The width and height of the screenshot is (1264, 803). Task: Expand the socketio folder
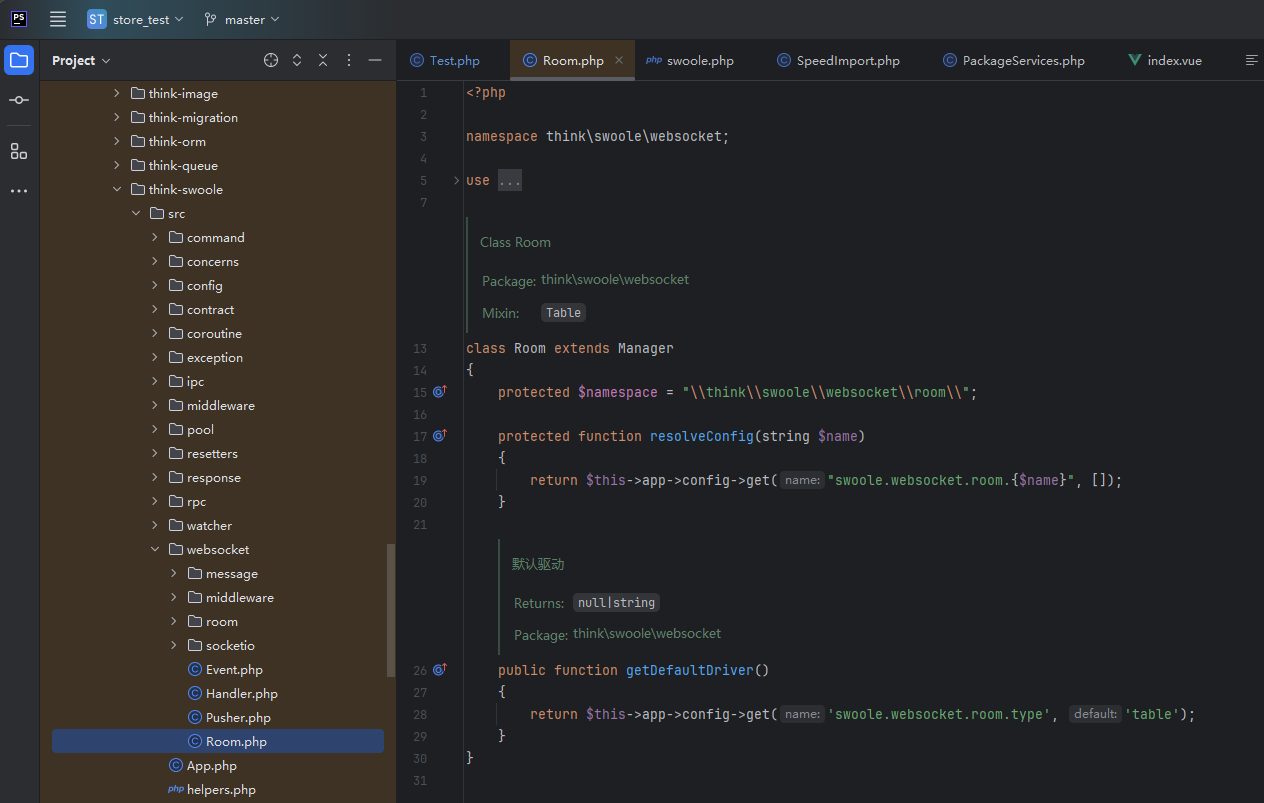[x=173, y=645]
